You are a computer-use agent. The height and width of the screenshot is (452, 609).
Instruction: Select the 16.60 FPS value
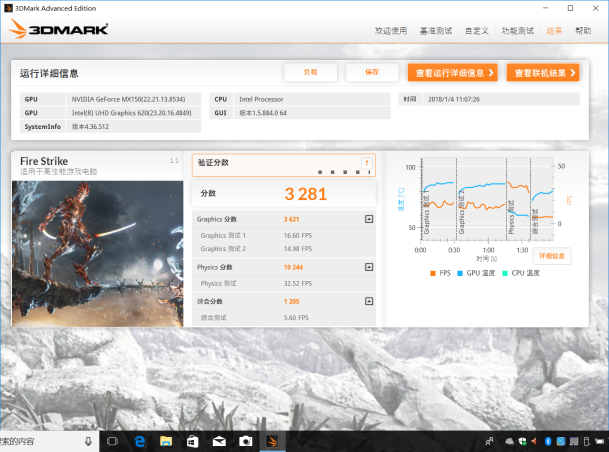pyautogui.click(x=298, y=236)
